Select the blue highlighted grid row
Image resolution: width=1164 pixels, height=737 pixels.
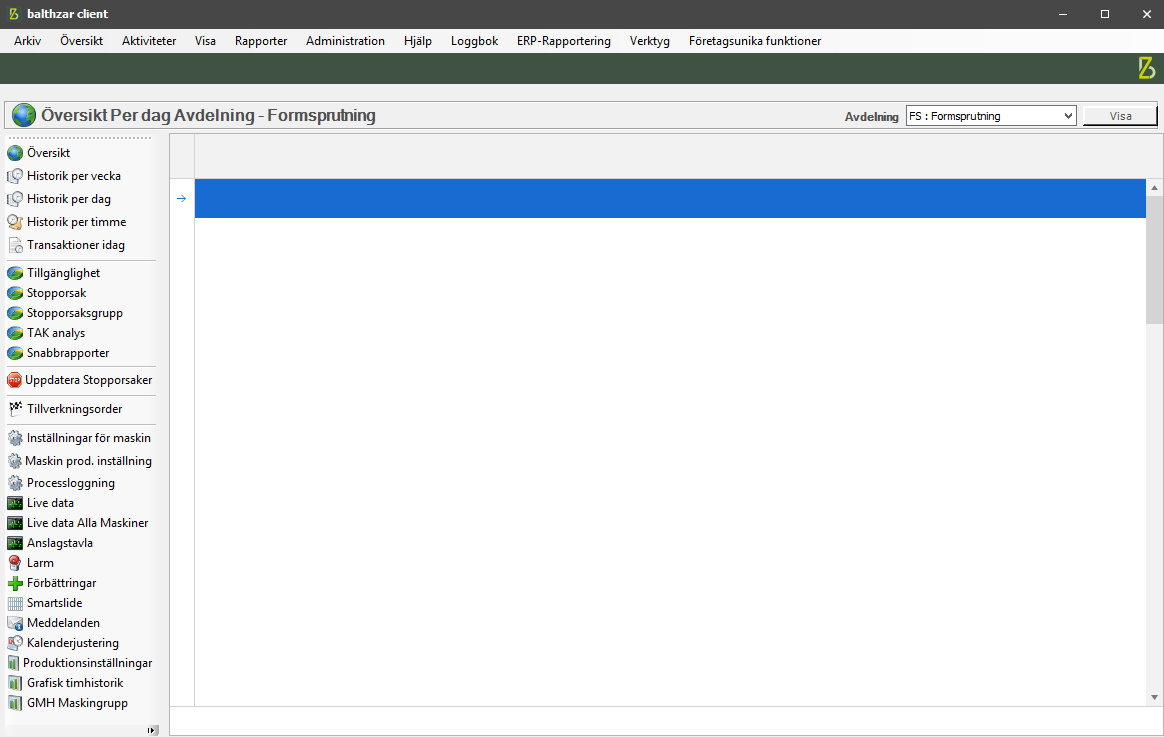(x=670, y=198)
